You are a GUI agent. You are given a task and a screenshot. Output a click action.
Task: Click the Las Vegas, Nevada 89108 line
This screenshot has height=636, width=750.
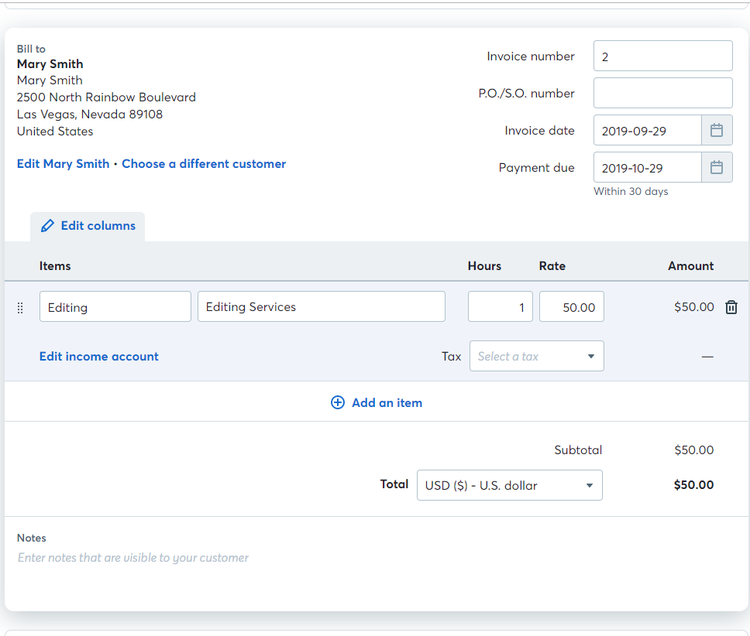tap(89, 114)
